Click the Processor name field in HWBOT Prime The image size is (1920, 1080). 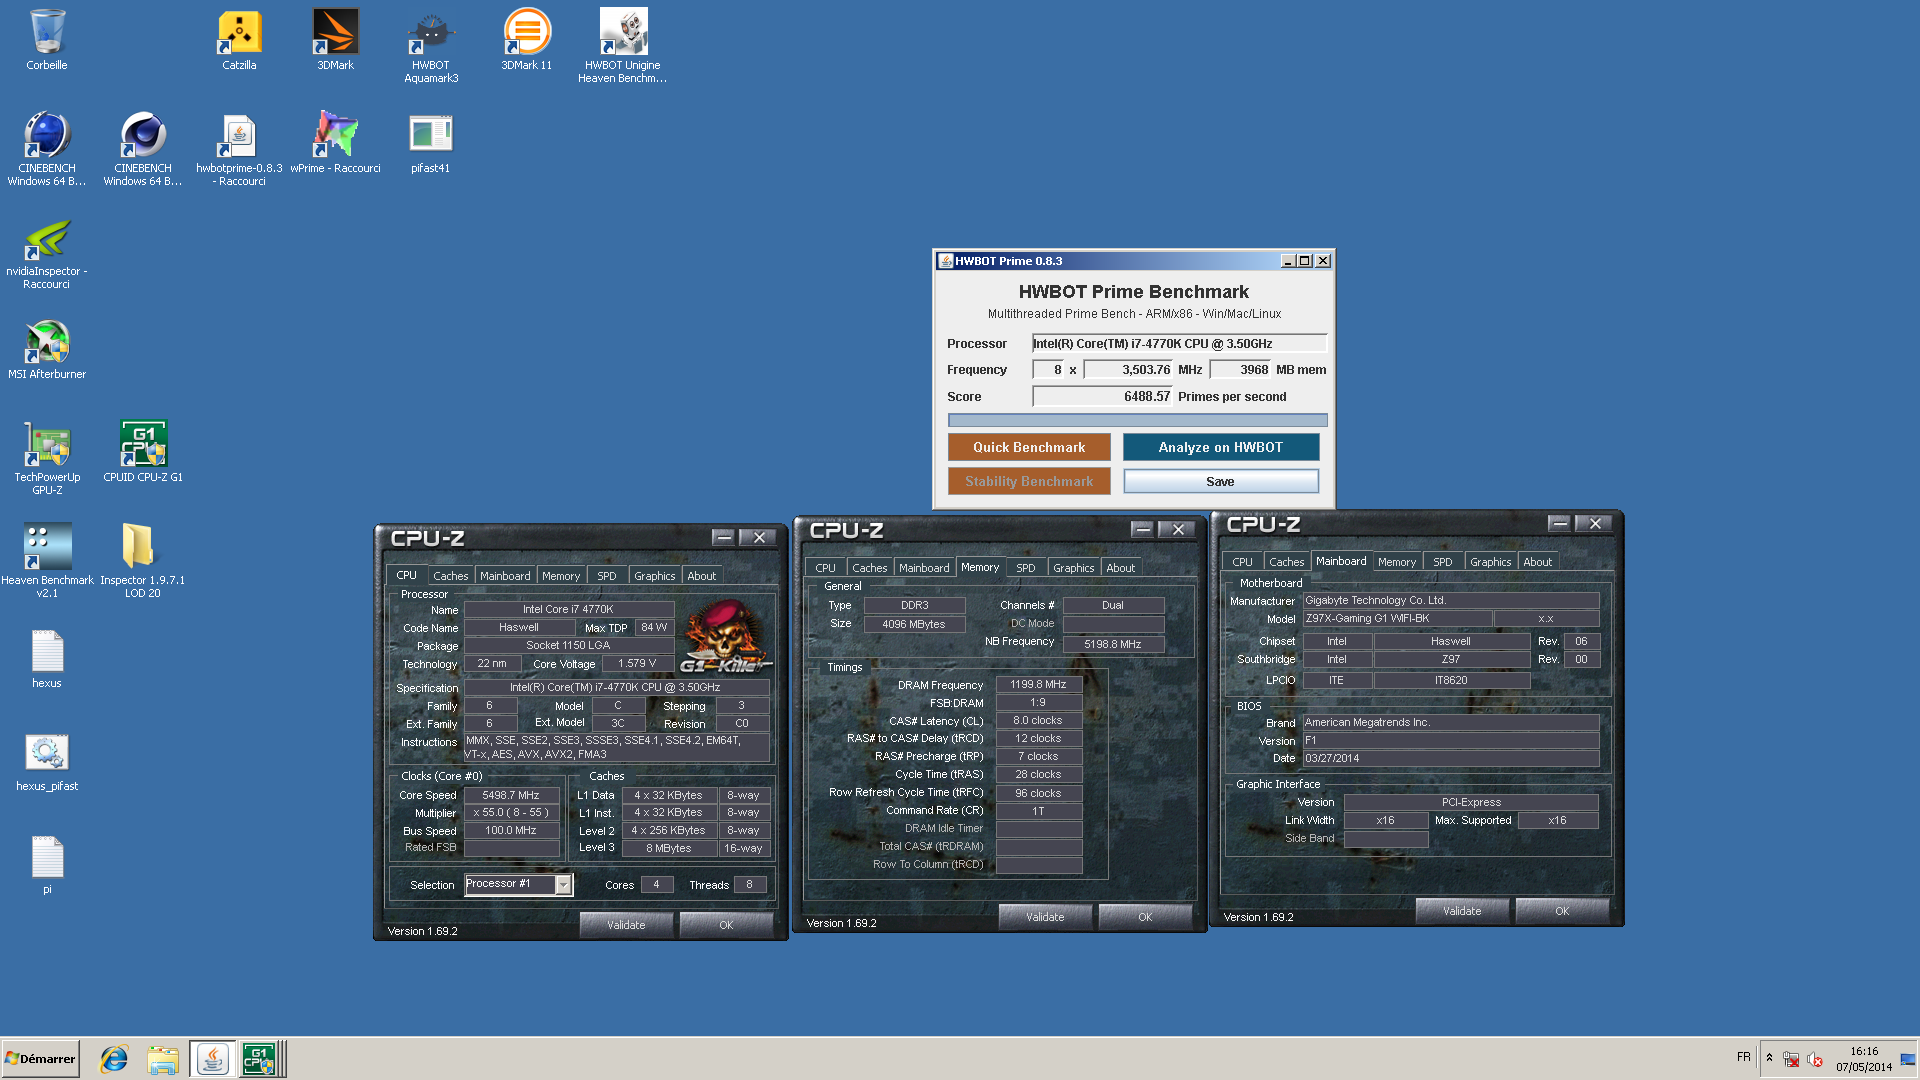(x=1179, y=343)
